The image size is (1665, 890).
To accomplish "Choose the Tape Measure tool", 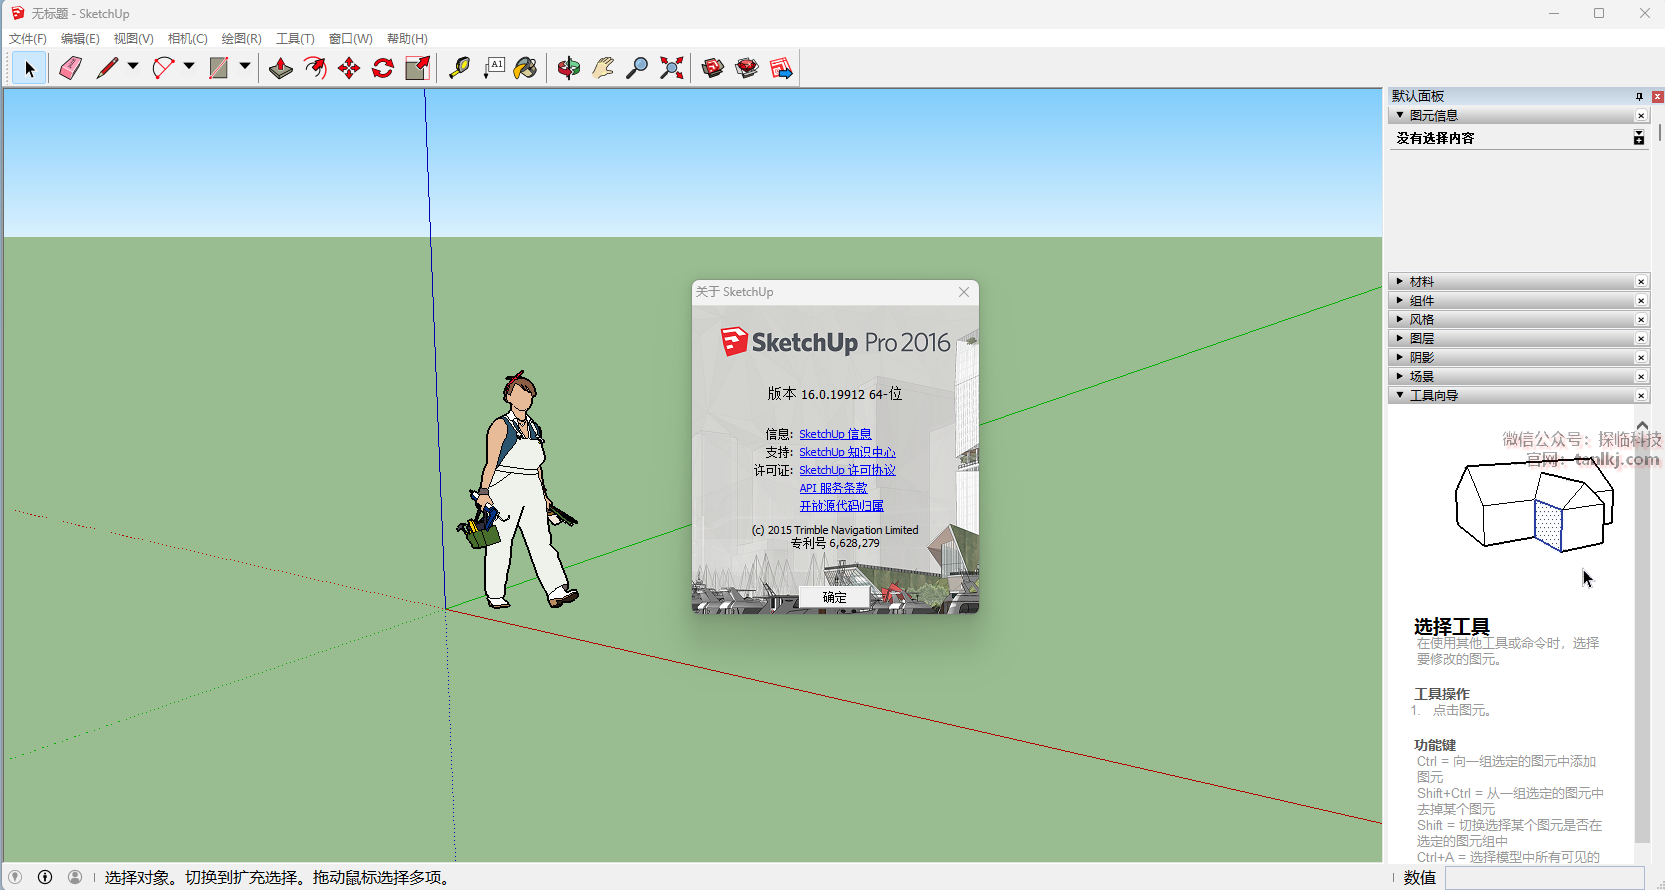I will (x=459, y=68).
